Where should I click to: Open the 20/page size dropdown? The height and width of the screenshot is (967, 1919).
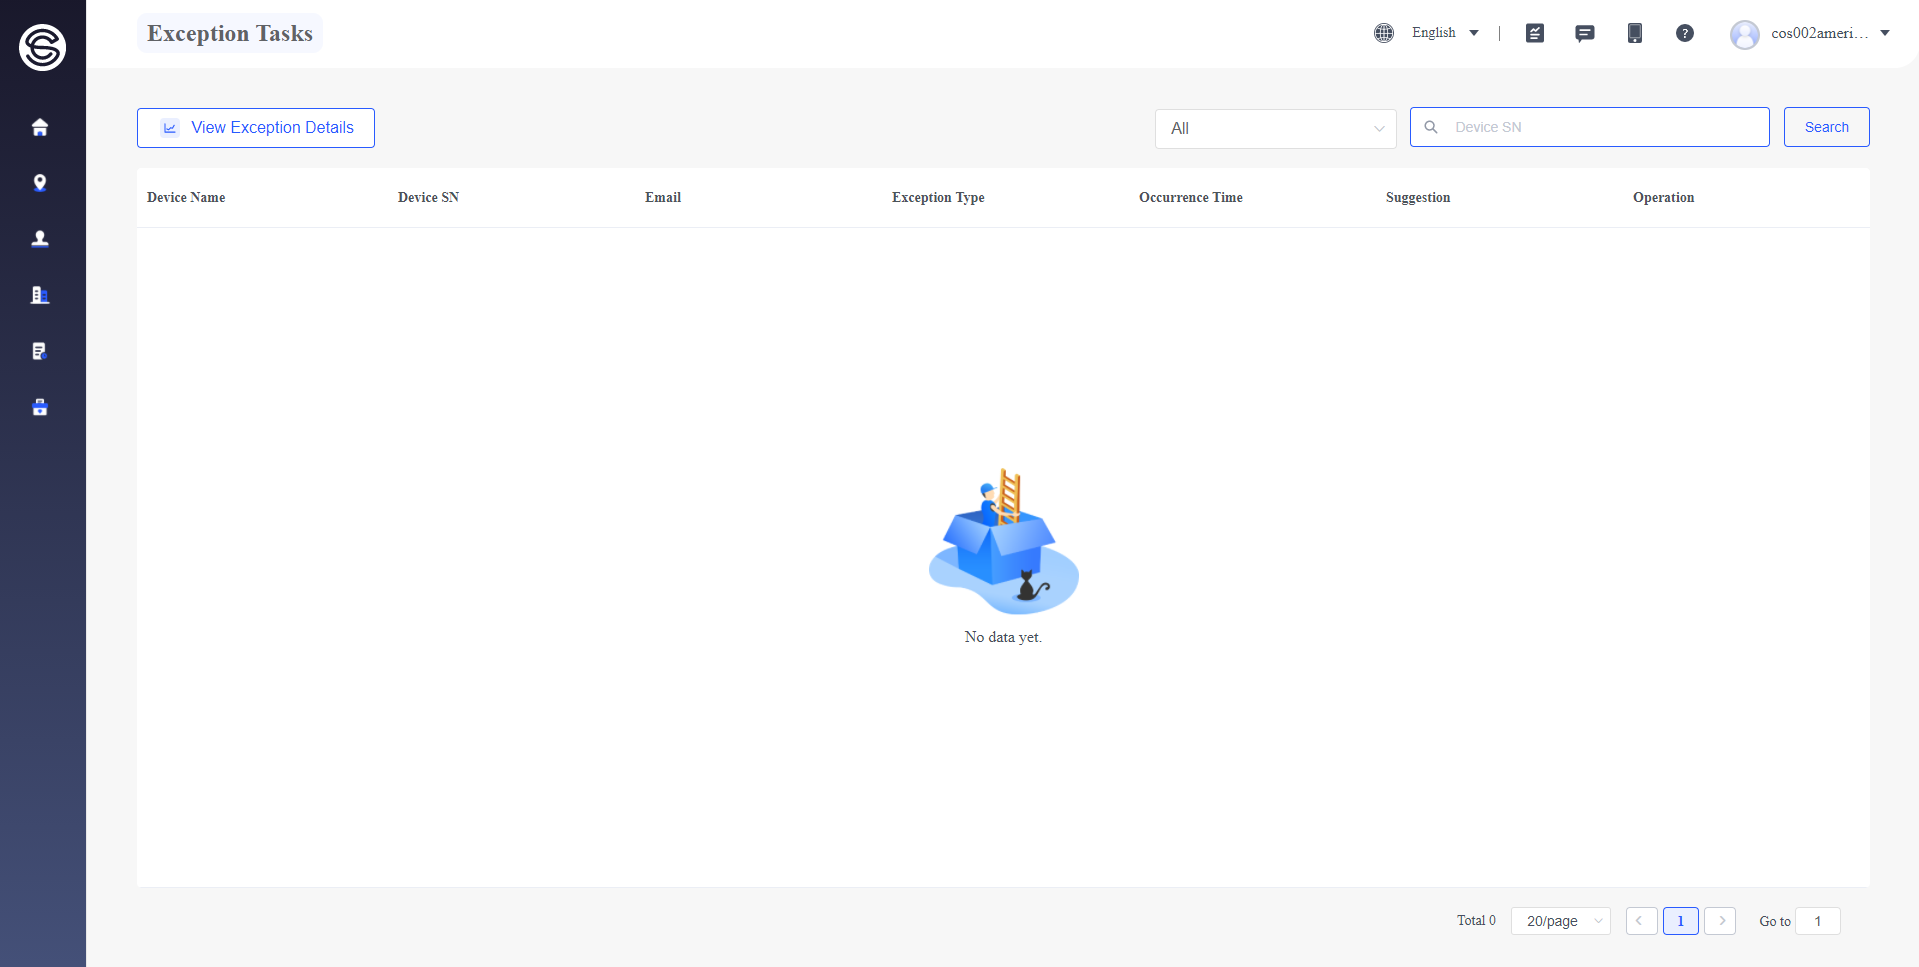(x=1561, y=921)
